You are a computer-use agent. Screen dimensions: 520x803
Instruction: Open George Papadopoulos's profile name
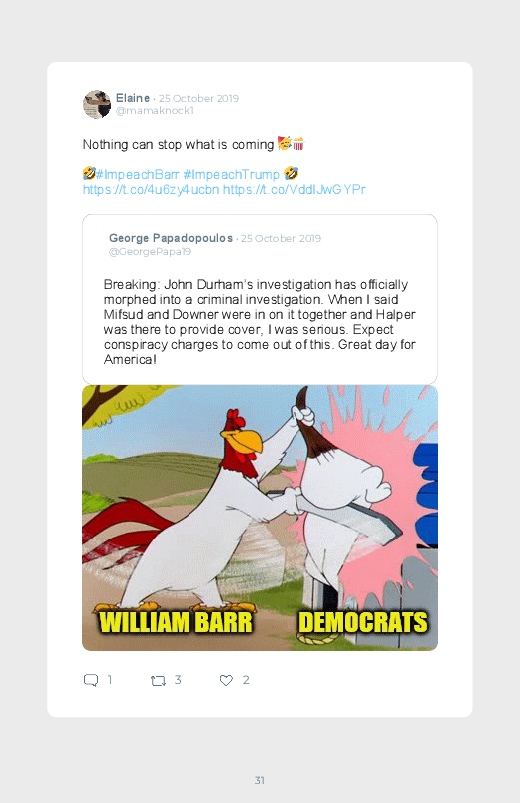[171, 238]
